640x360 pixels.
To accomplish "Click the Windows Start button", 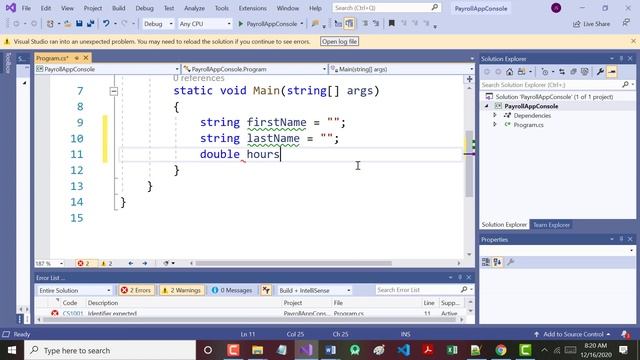I will (x=12, y=350).
